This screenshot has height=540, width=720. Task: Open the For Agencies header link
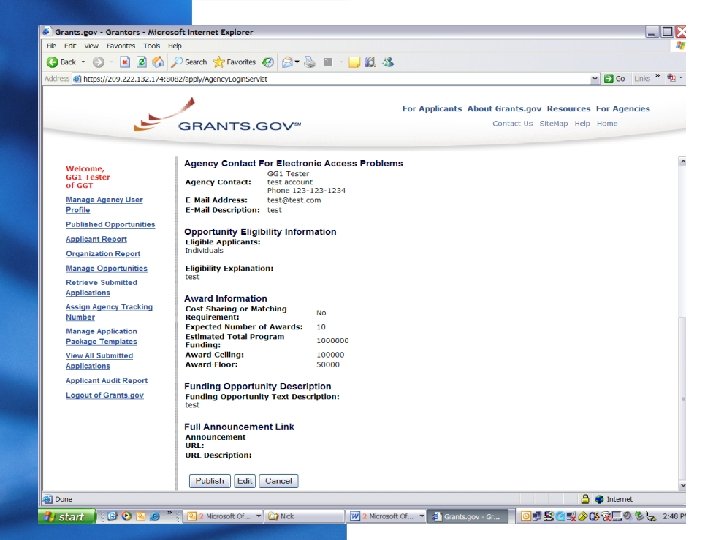(623, 109)
